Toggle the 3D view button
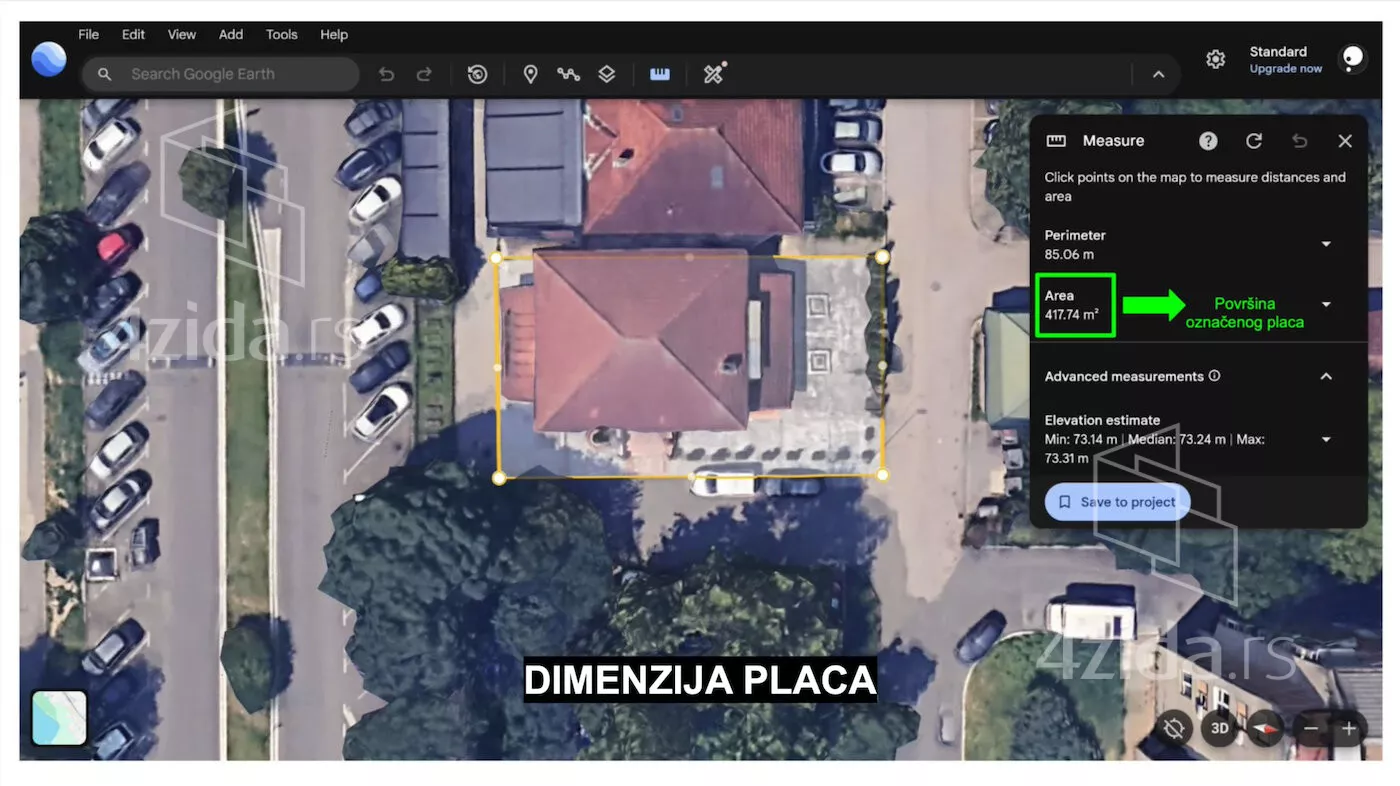The image size is (1400, 786). (1219, 728)
